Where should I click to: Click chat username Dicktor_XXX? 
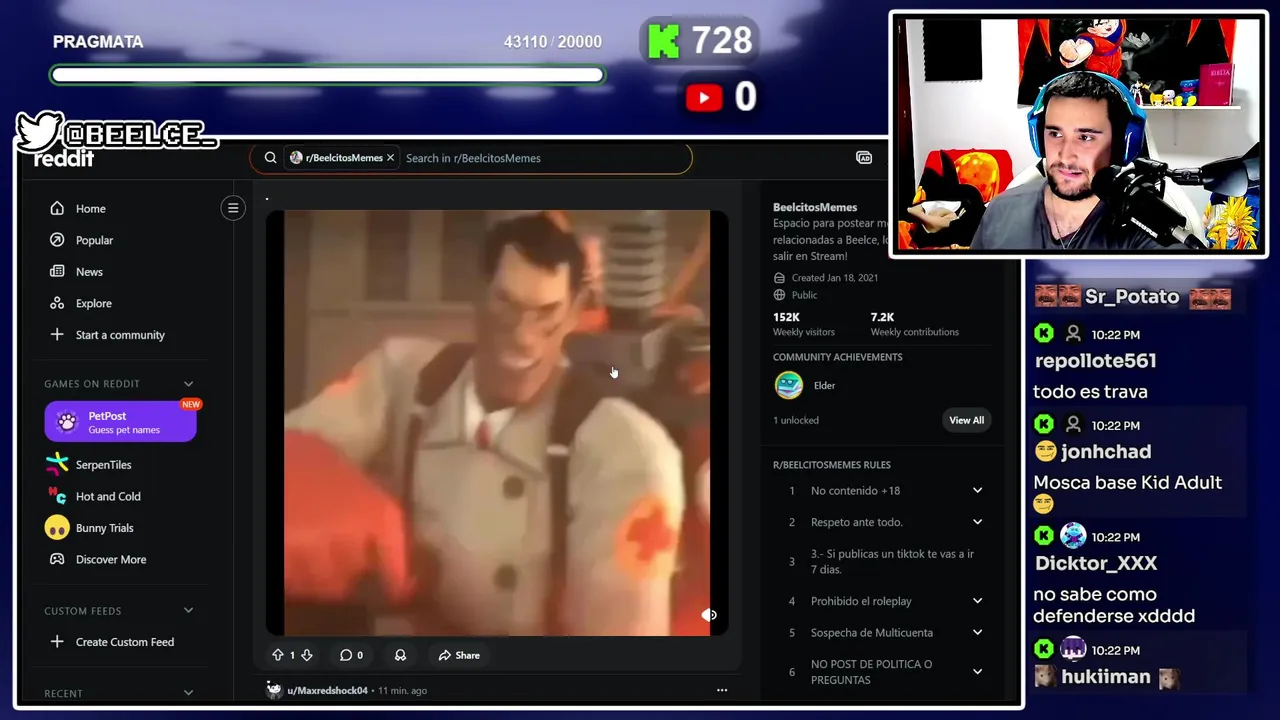1096,564
